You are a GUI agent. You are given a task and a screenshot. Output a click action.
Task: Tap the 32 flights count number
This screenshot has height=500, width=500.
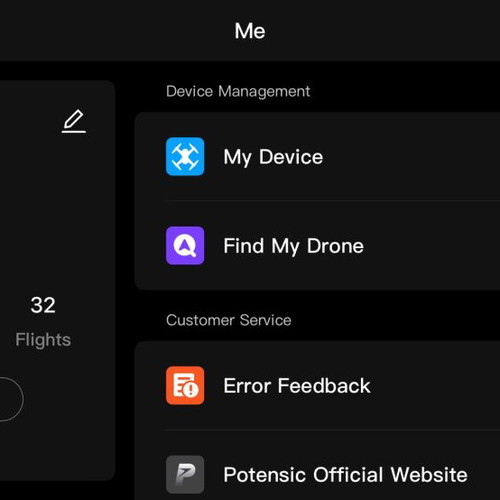[43, 305]
